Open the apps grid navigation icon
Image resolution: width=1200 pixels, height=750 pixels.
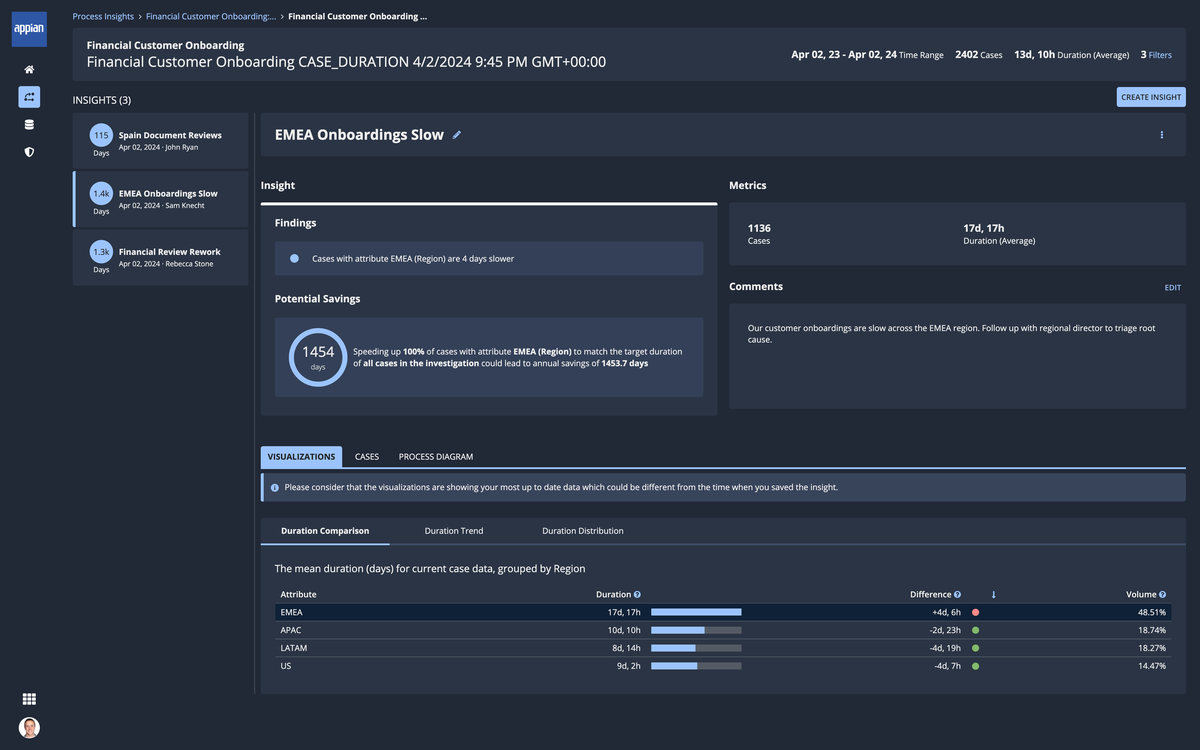29,699
